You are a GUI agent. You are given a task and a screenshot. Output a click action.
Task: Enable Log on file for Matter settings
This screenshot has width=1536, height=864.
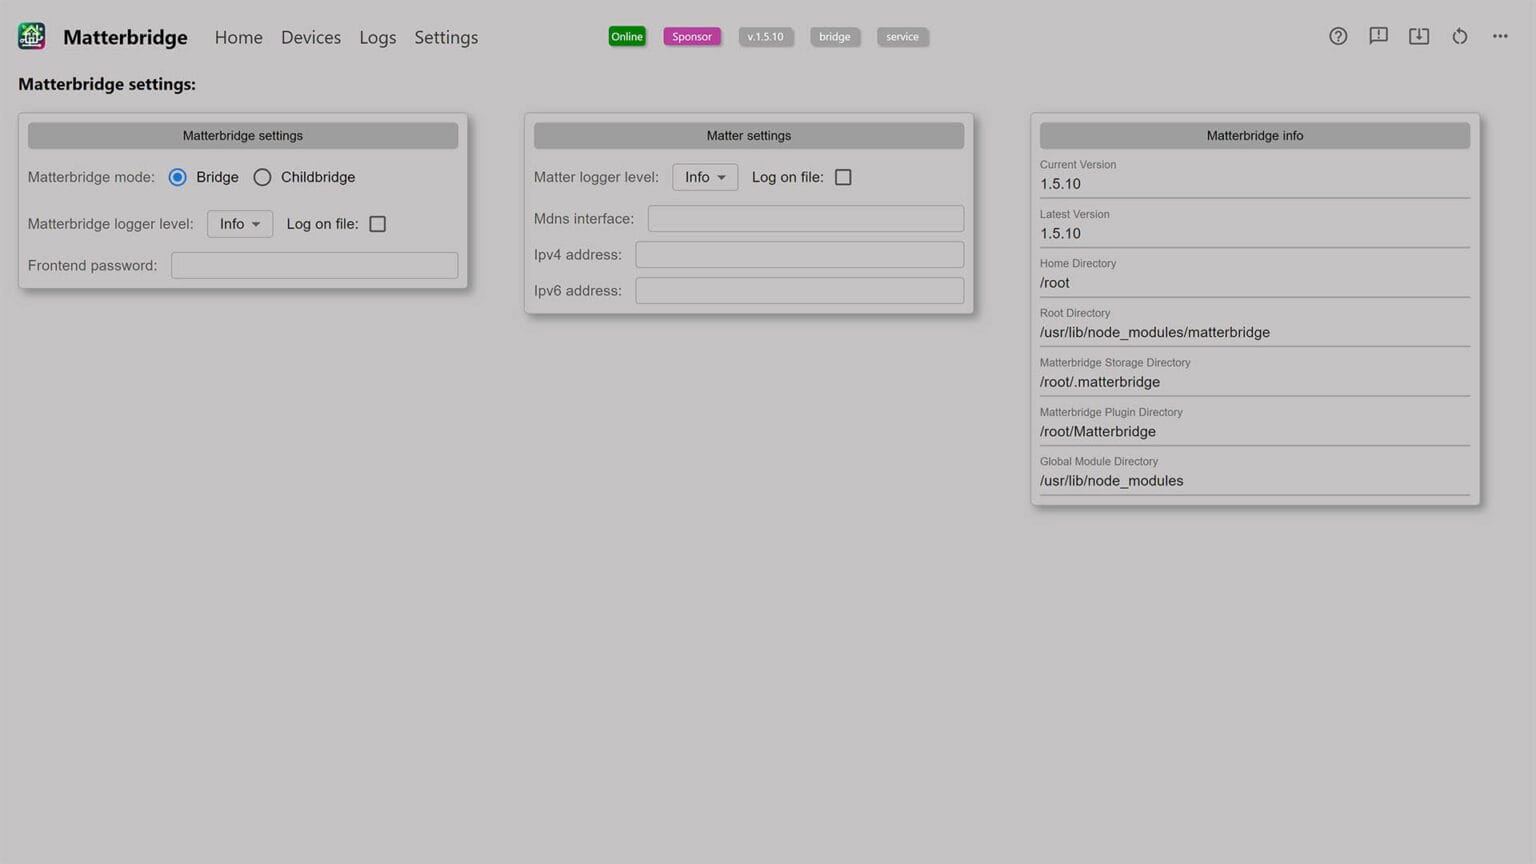click(x=843, y=176)
